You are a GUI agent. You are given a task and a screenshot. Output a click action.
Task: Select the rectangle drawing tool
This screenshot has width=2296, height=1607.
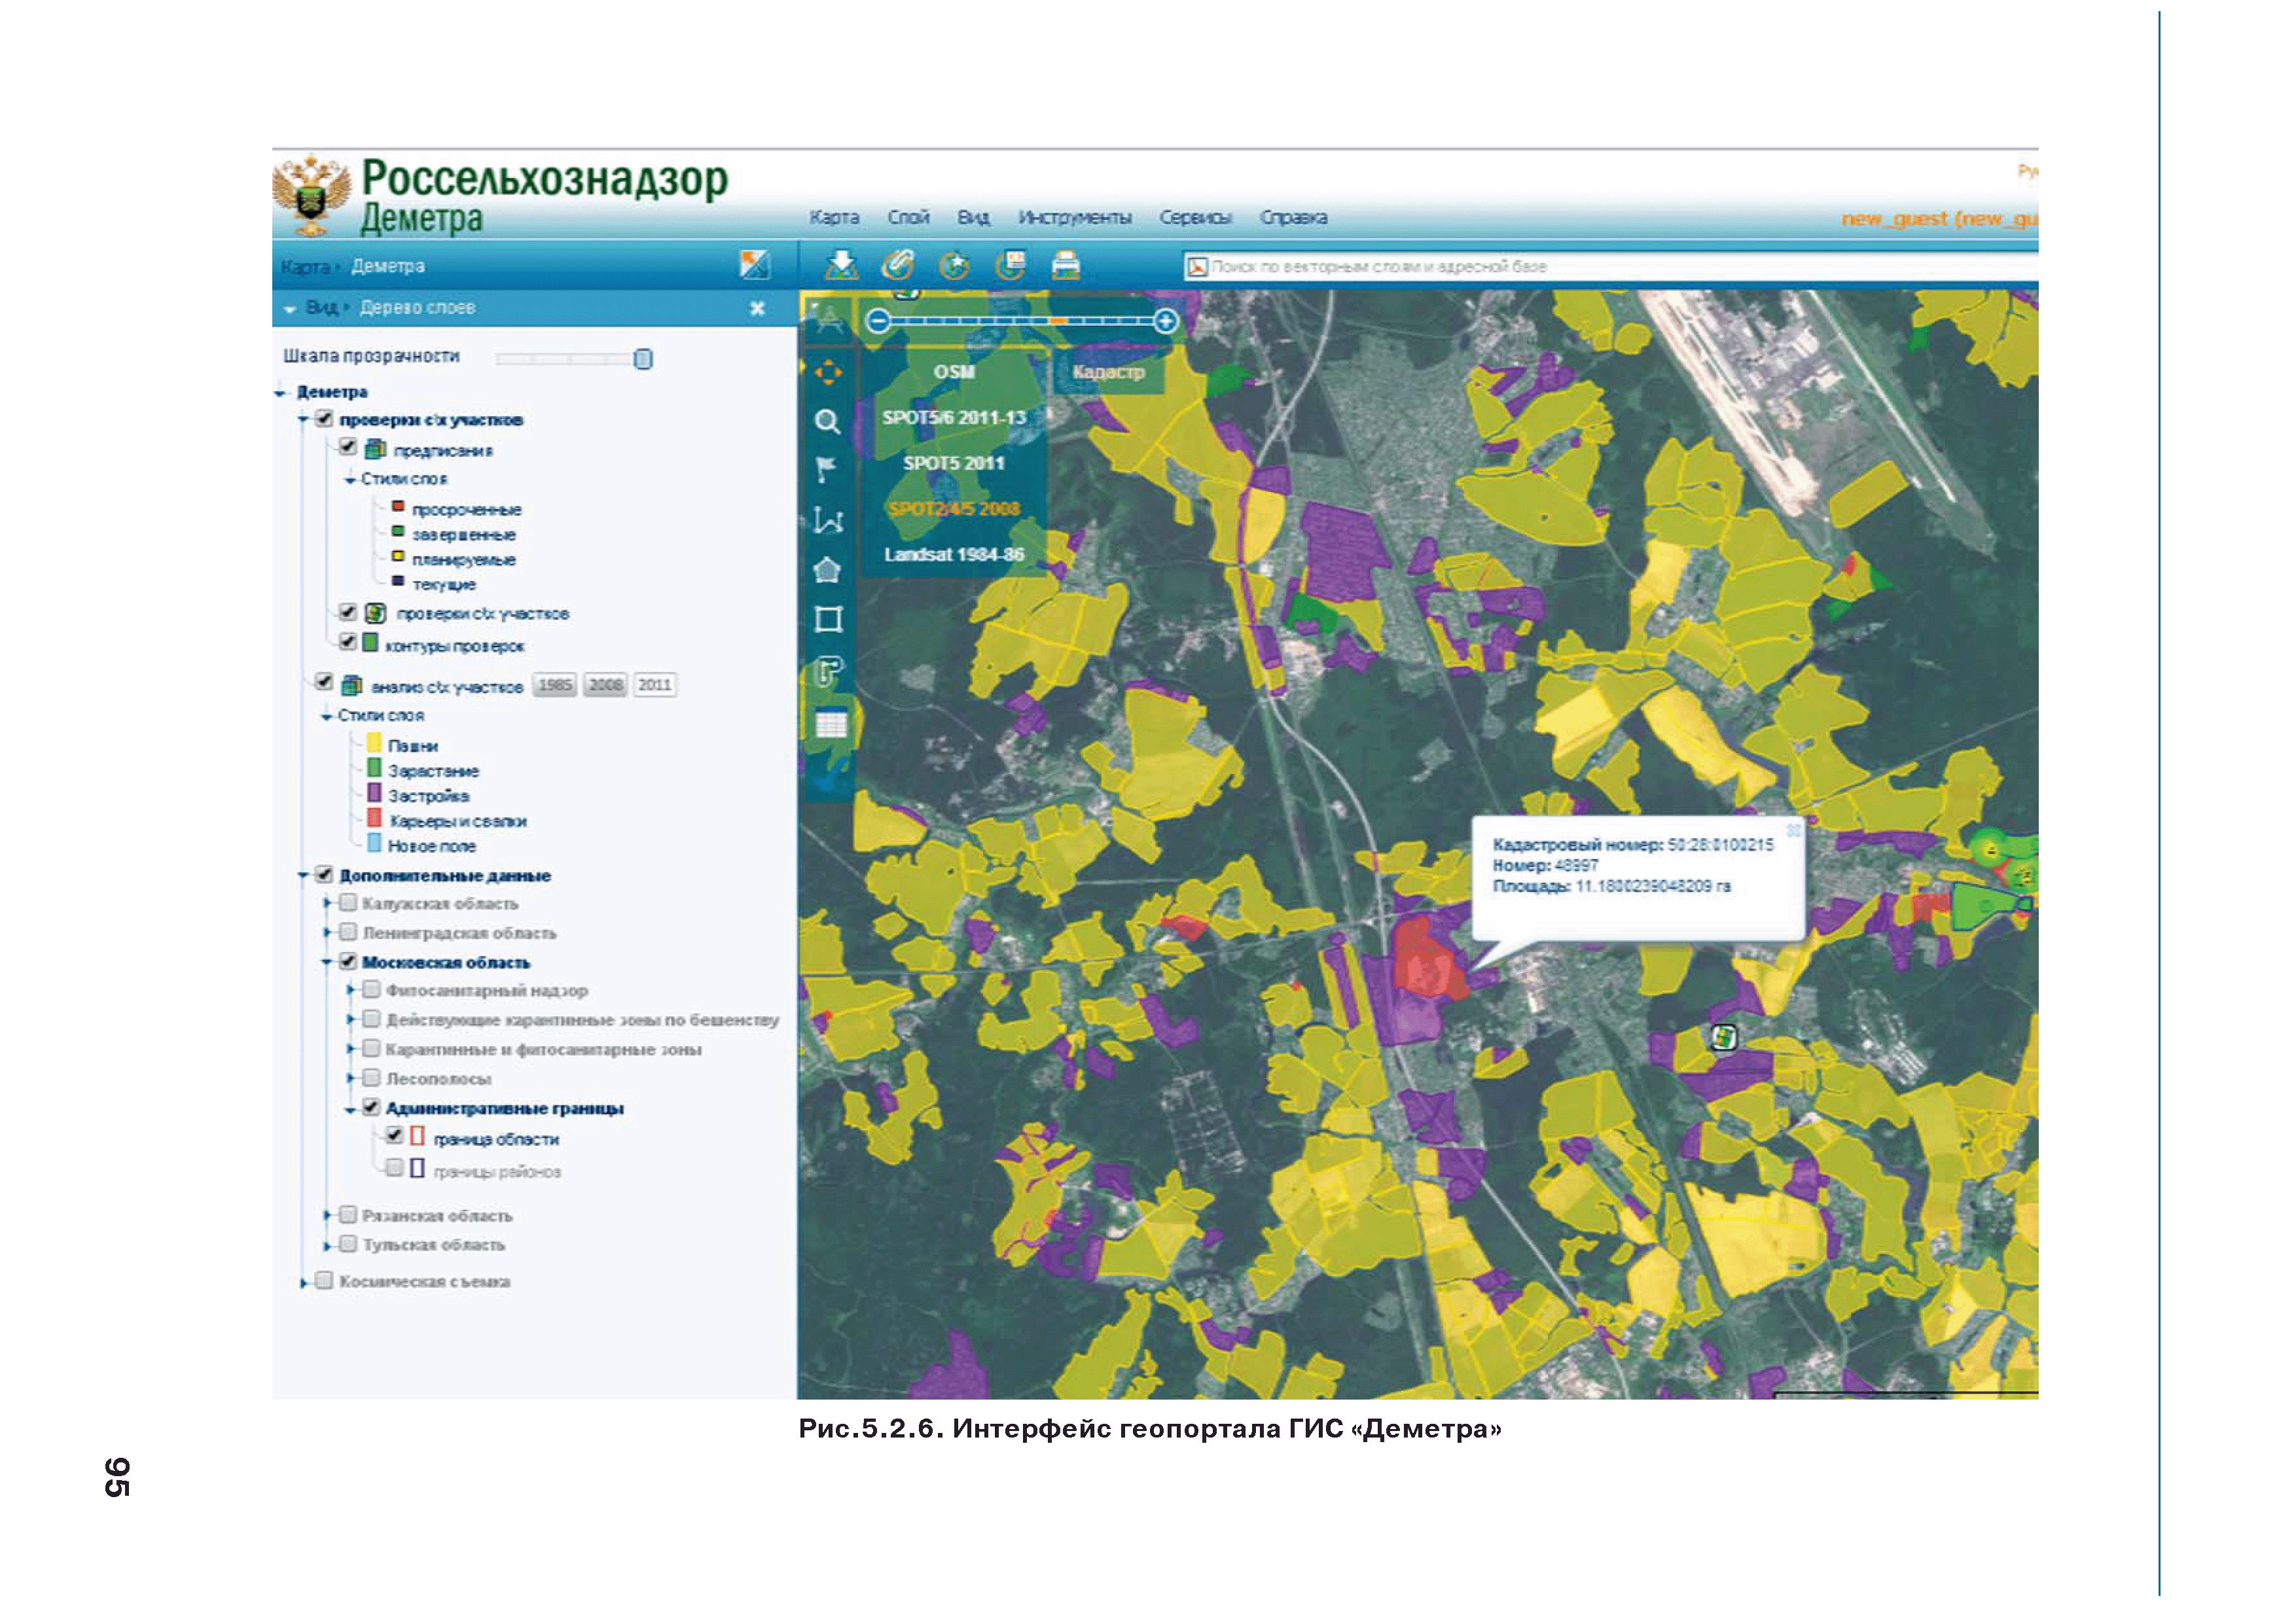tap(828, 619)
